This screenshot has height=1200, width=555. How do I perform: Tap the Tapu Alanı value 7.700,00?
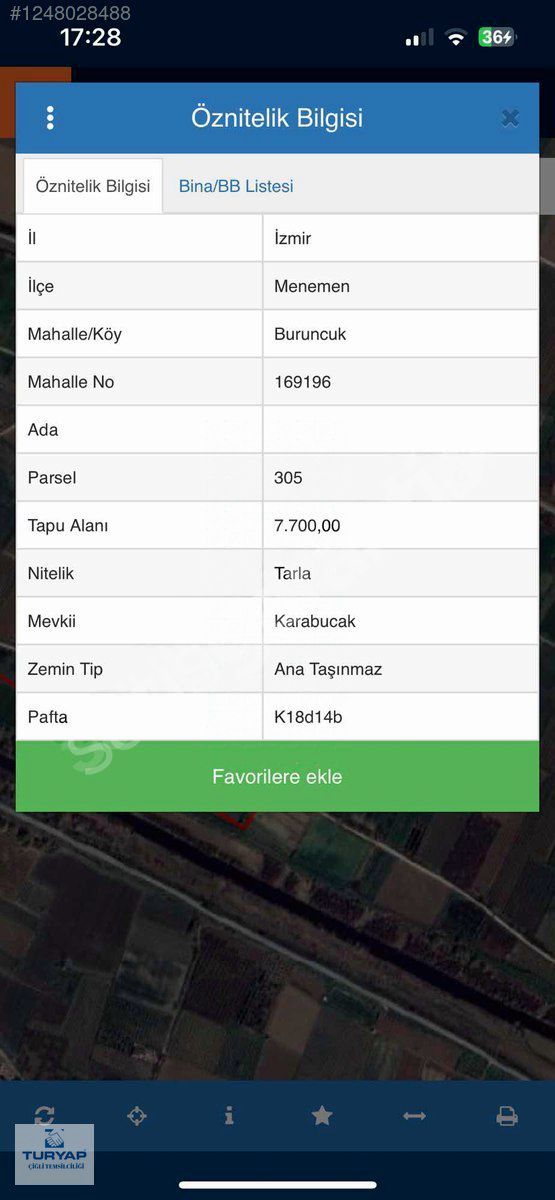pyautogui.click(x=307, y=526)
